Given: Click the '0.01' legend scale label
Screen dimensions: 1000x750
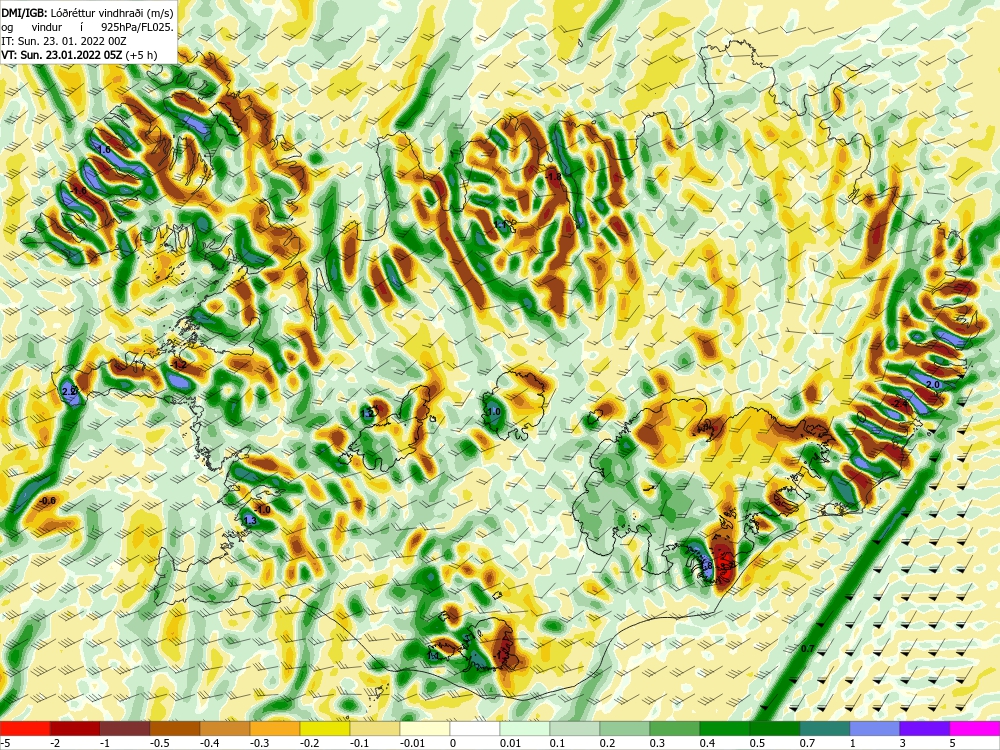Looking at the screenshot, I should [510, 742].
